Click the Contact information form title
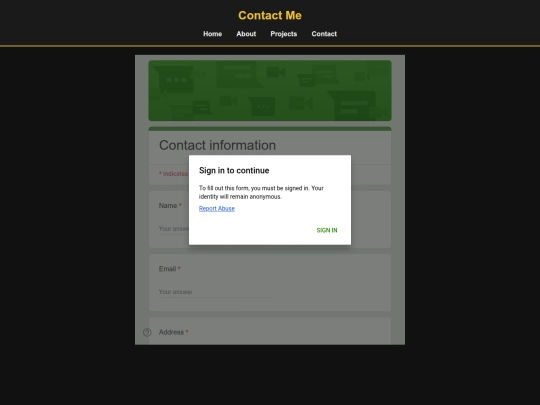Image resolution: width=540 pixels, height=405 pixels. click(x=217, y=145)
